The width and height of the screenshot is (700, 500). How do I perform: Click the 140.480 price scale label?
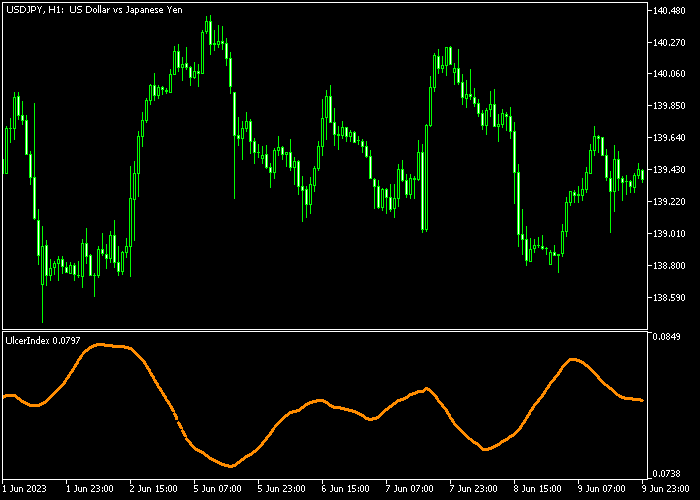pyautogui.click(x=669, y=11)
